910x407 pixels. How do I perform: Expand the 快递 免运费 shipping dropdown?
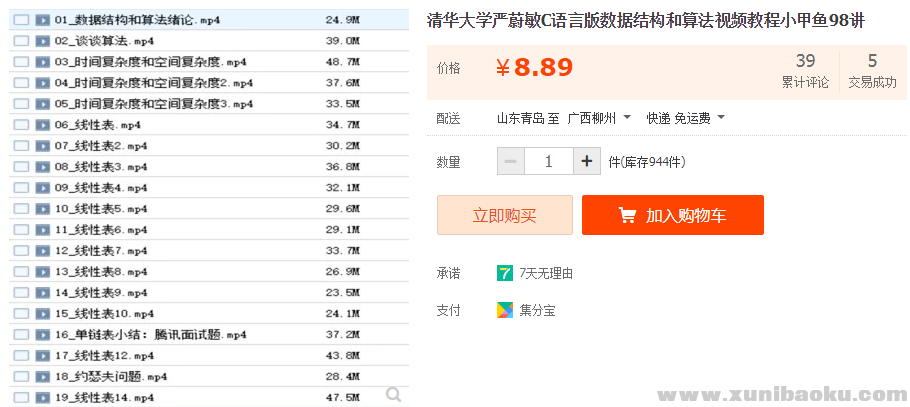click(685, 118)
